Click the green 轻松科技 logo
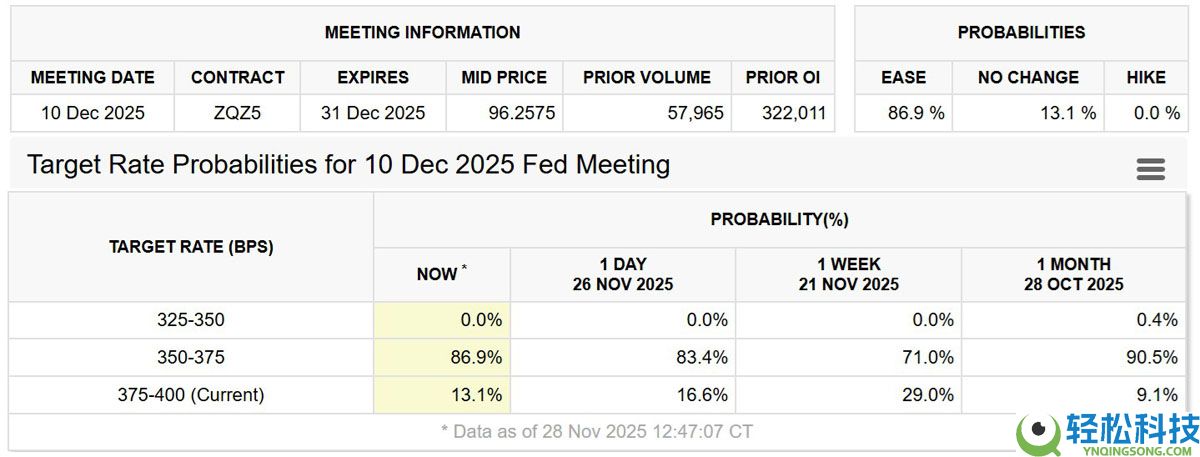Viewport: 1200px width, 457px height. click(x=1107, y=433)
